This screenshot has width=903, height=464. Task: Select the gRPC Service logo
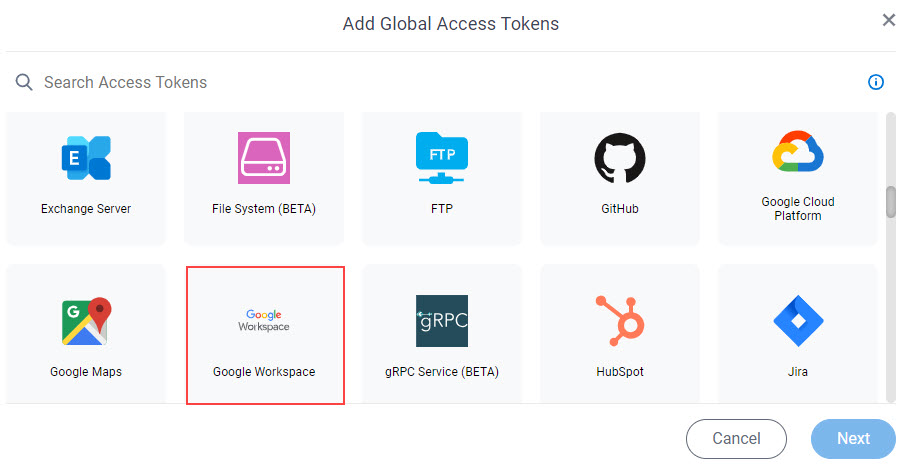(442, 321)
